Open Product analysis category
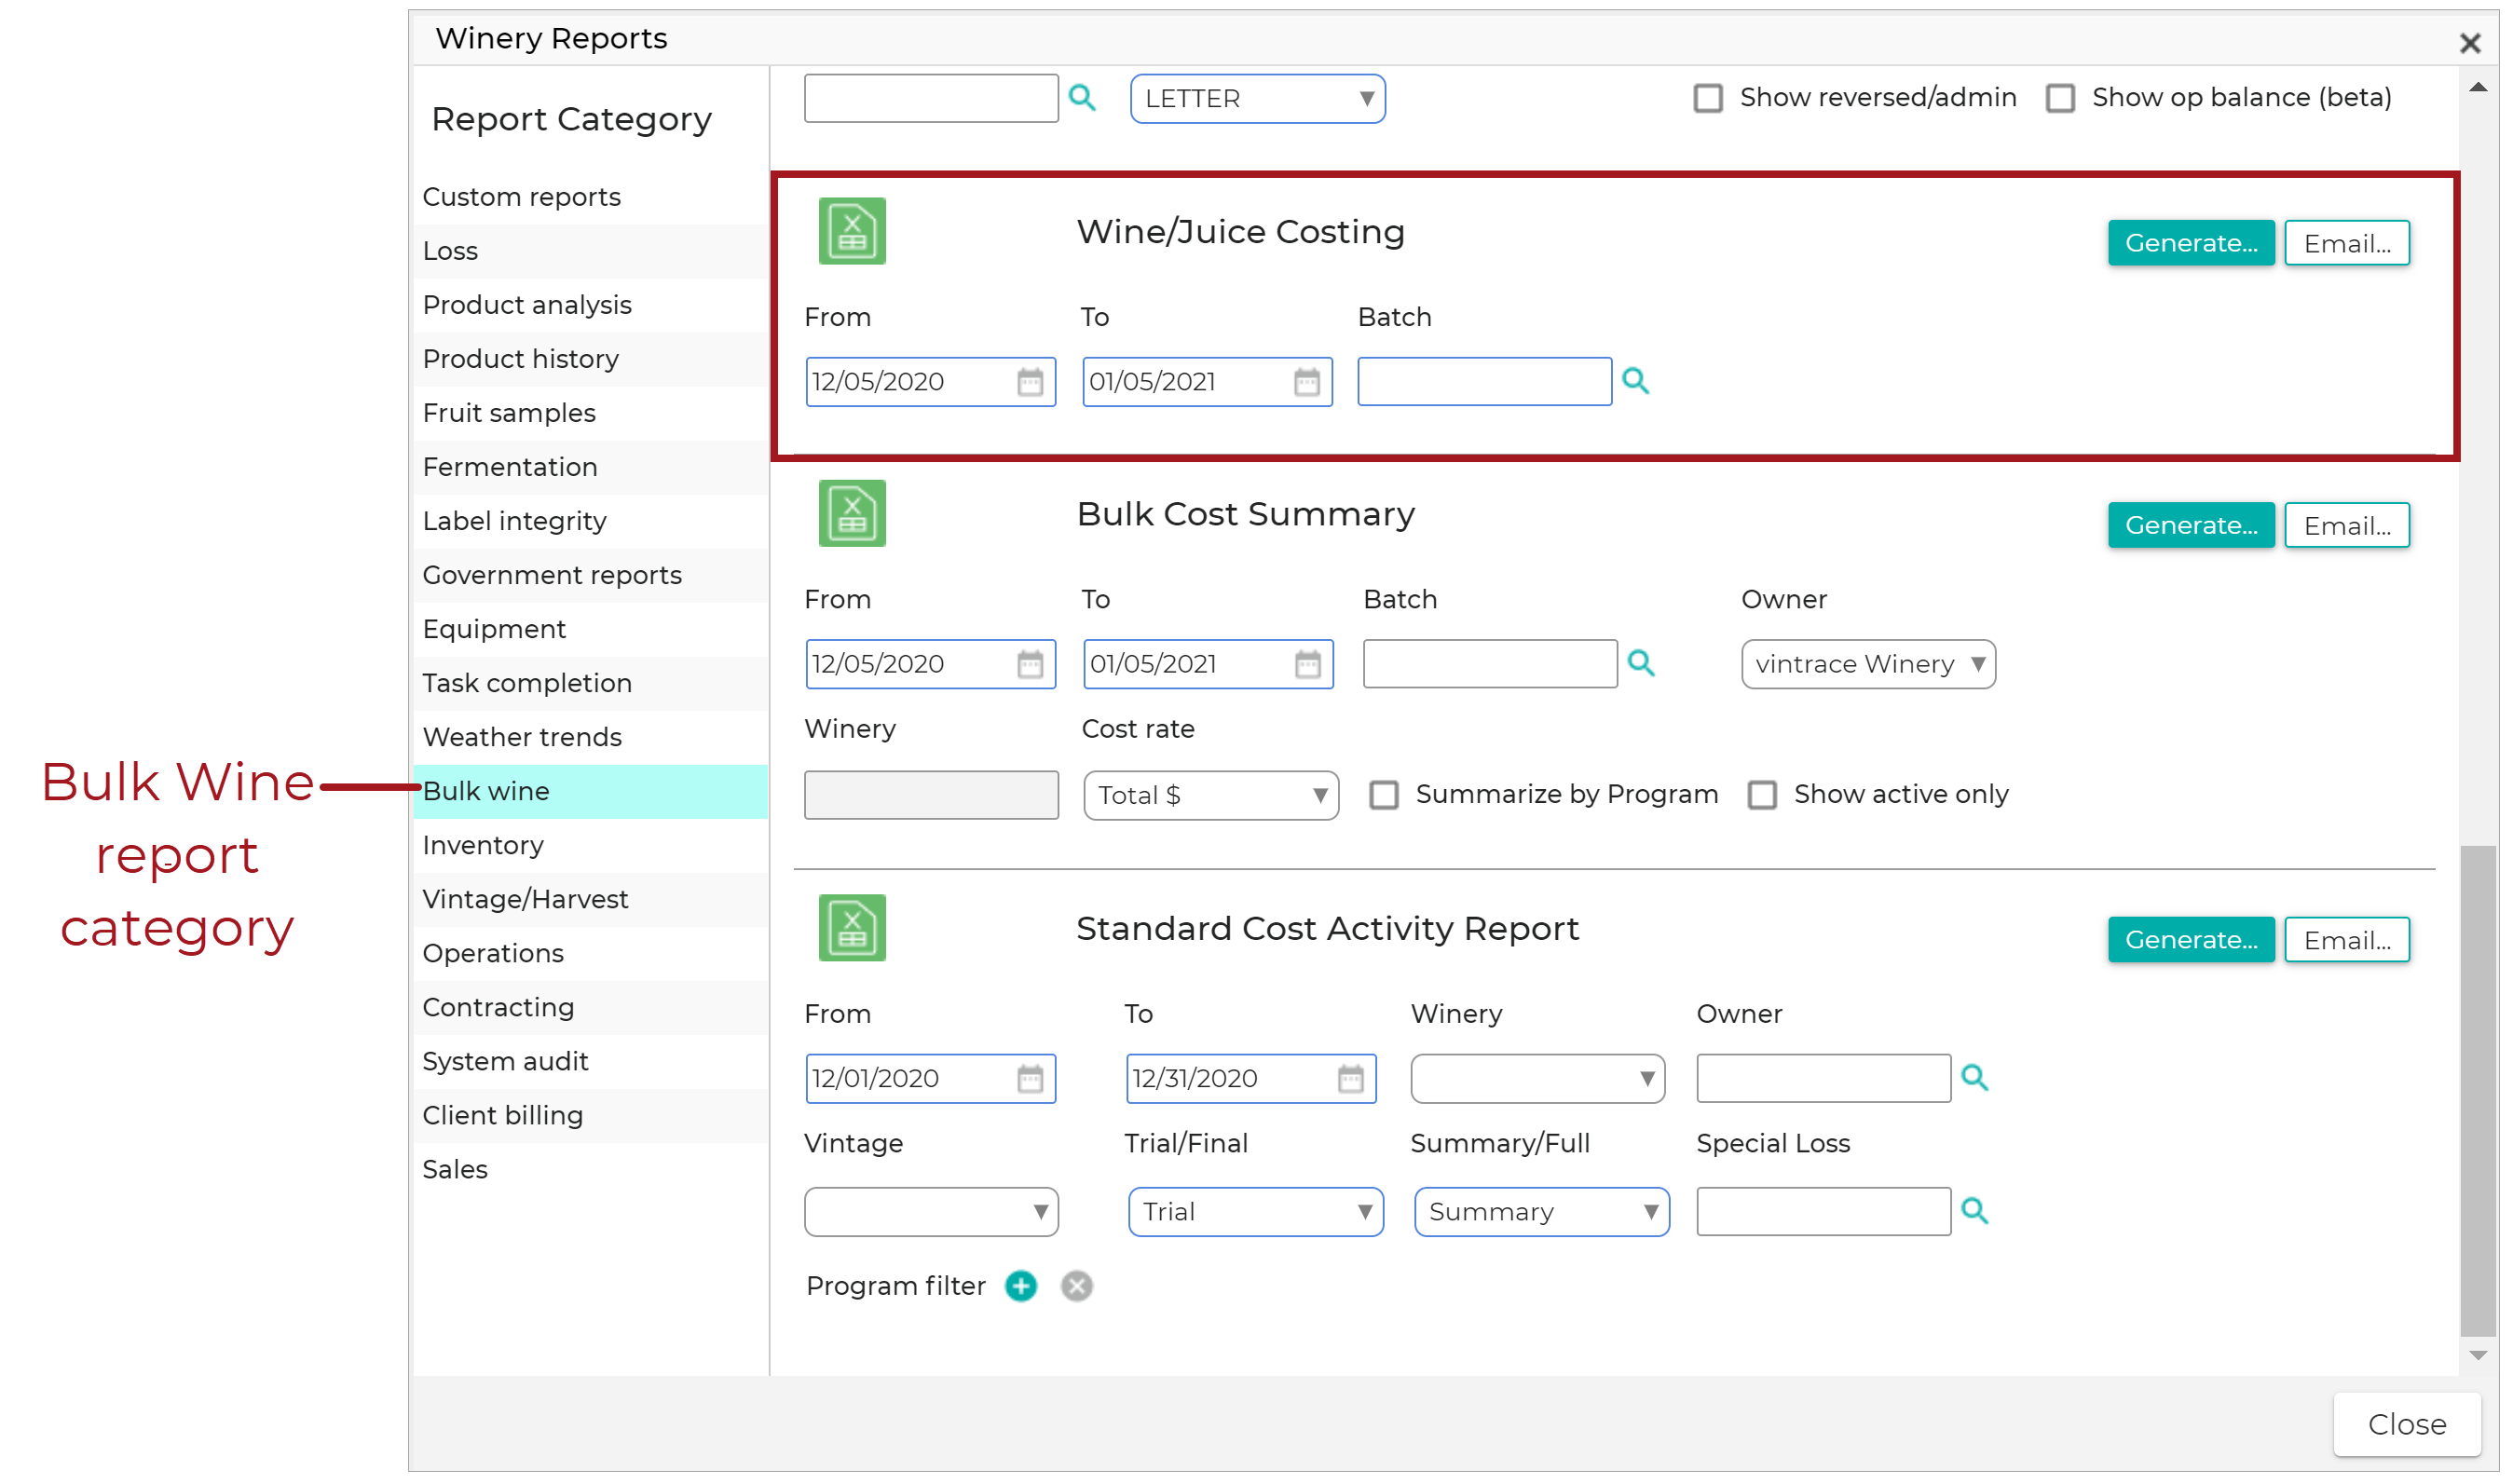The image size is (2513, 1484). [x=590, y=305]
